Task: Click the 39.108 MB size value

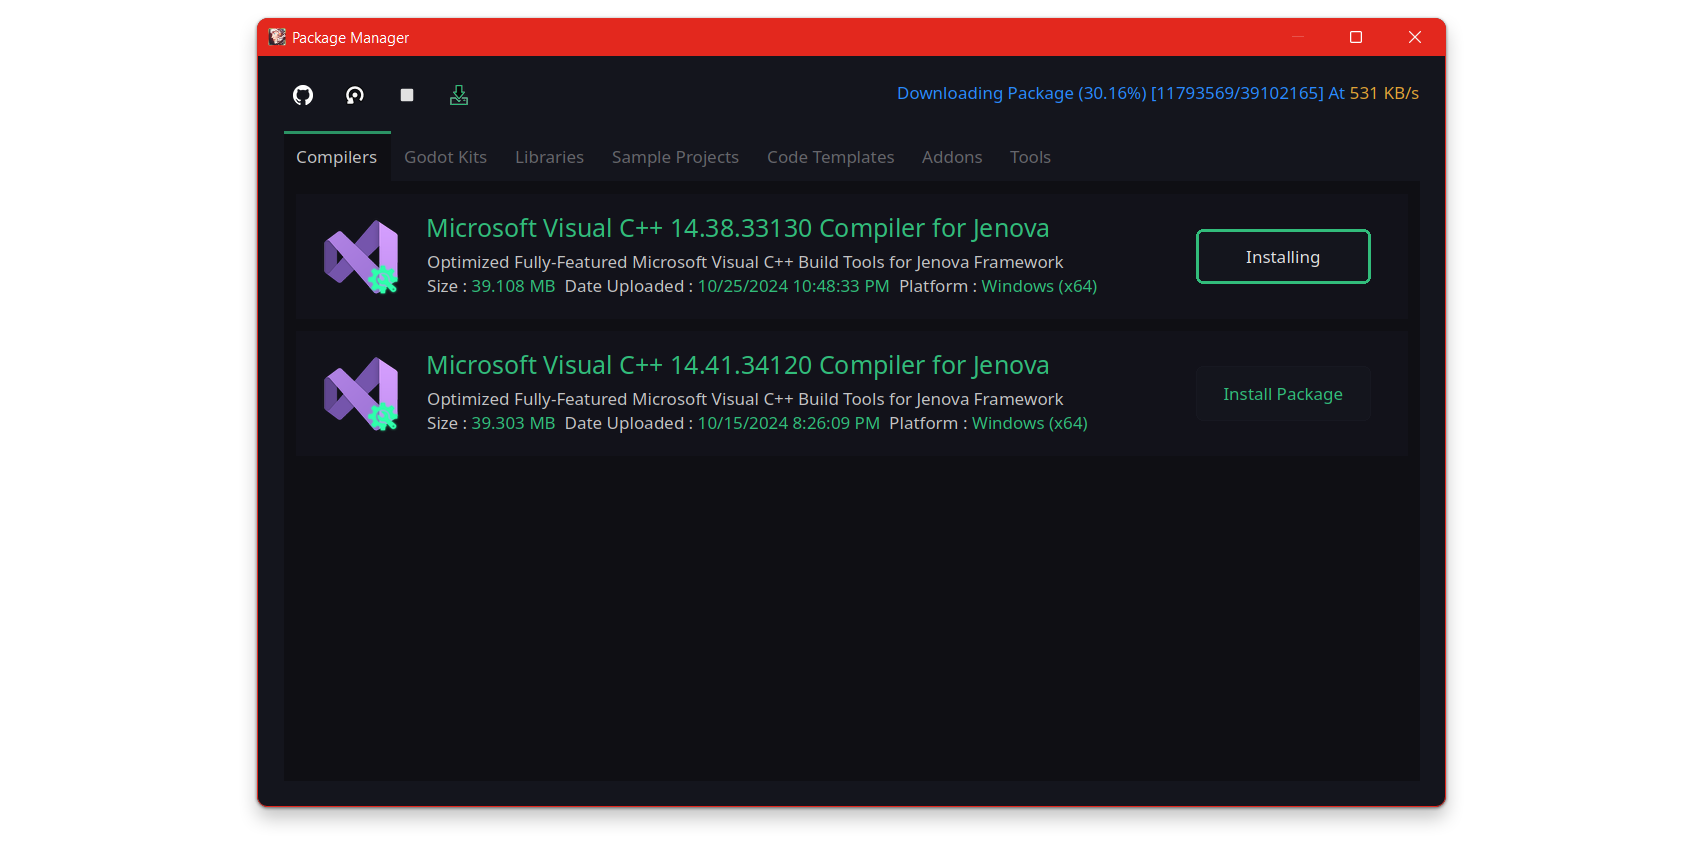Action: [513, 286]
